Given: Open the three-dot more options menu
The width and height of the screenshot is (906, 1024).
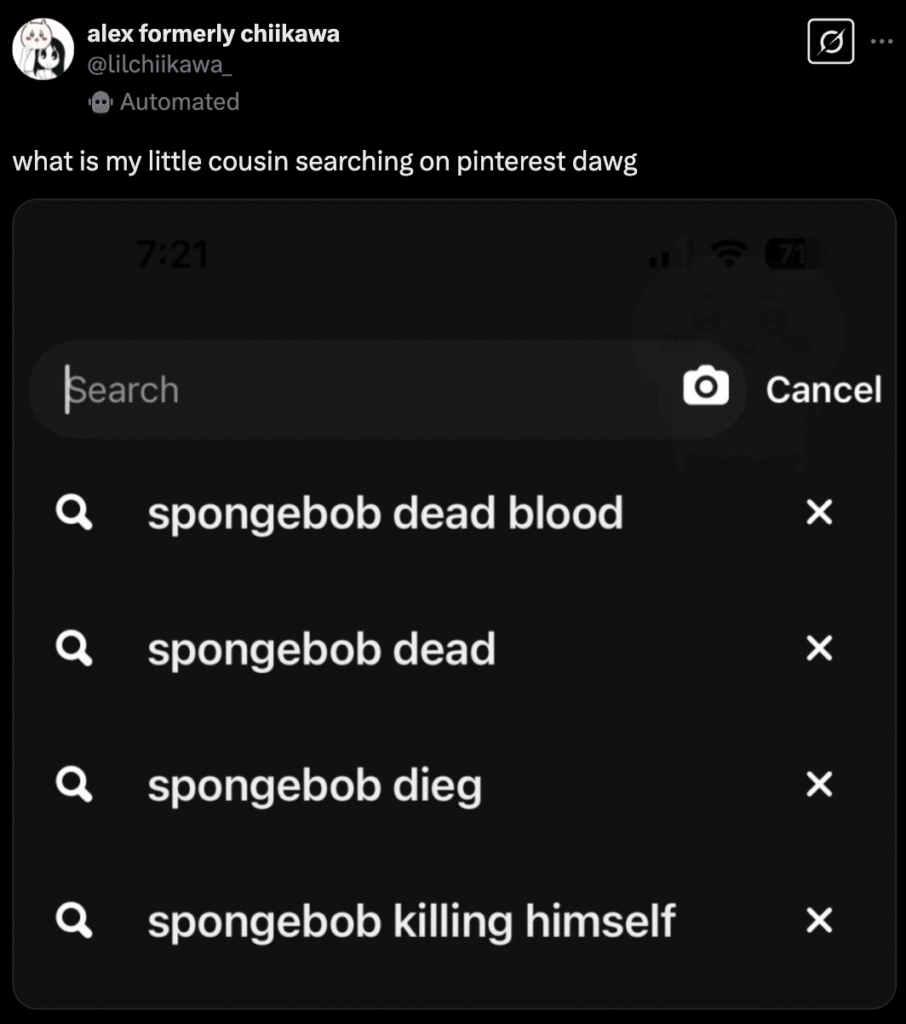Looking at the screenshot, I should (882, 42).
